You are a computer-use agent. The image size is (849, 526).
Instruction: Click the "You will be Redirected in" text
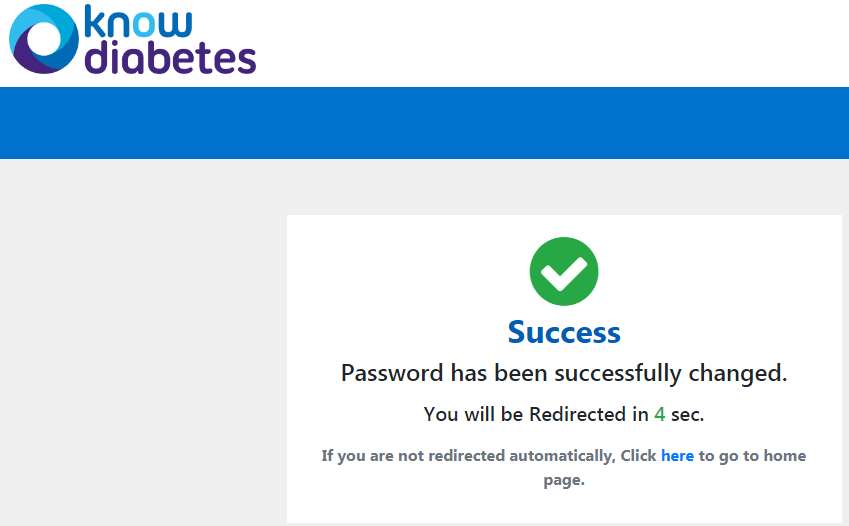[x=536, y=414]
